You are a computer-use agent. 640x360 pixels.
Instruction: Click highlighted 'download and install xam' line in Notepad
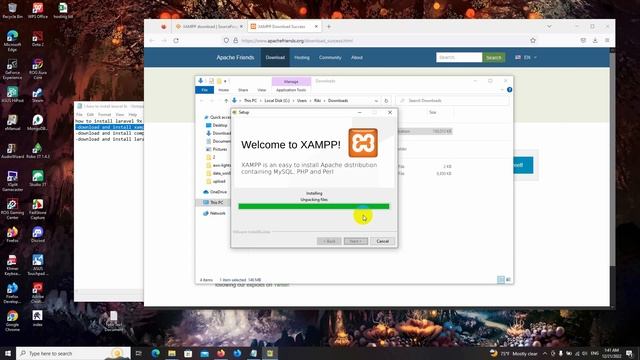tap(109, 127)
